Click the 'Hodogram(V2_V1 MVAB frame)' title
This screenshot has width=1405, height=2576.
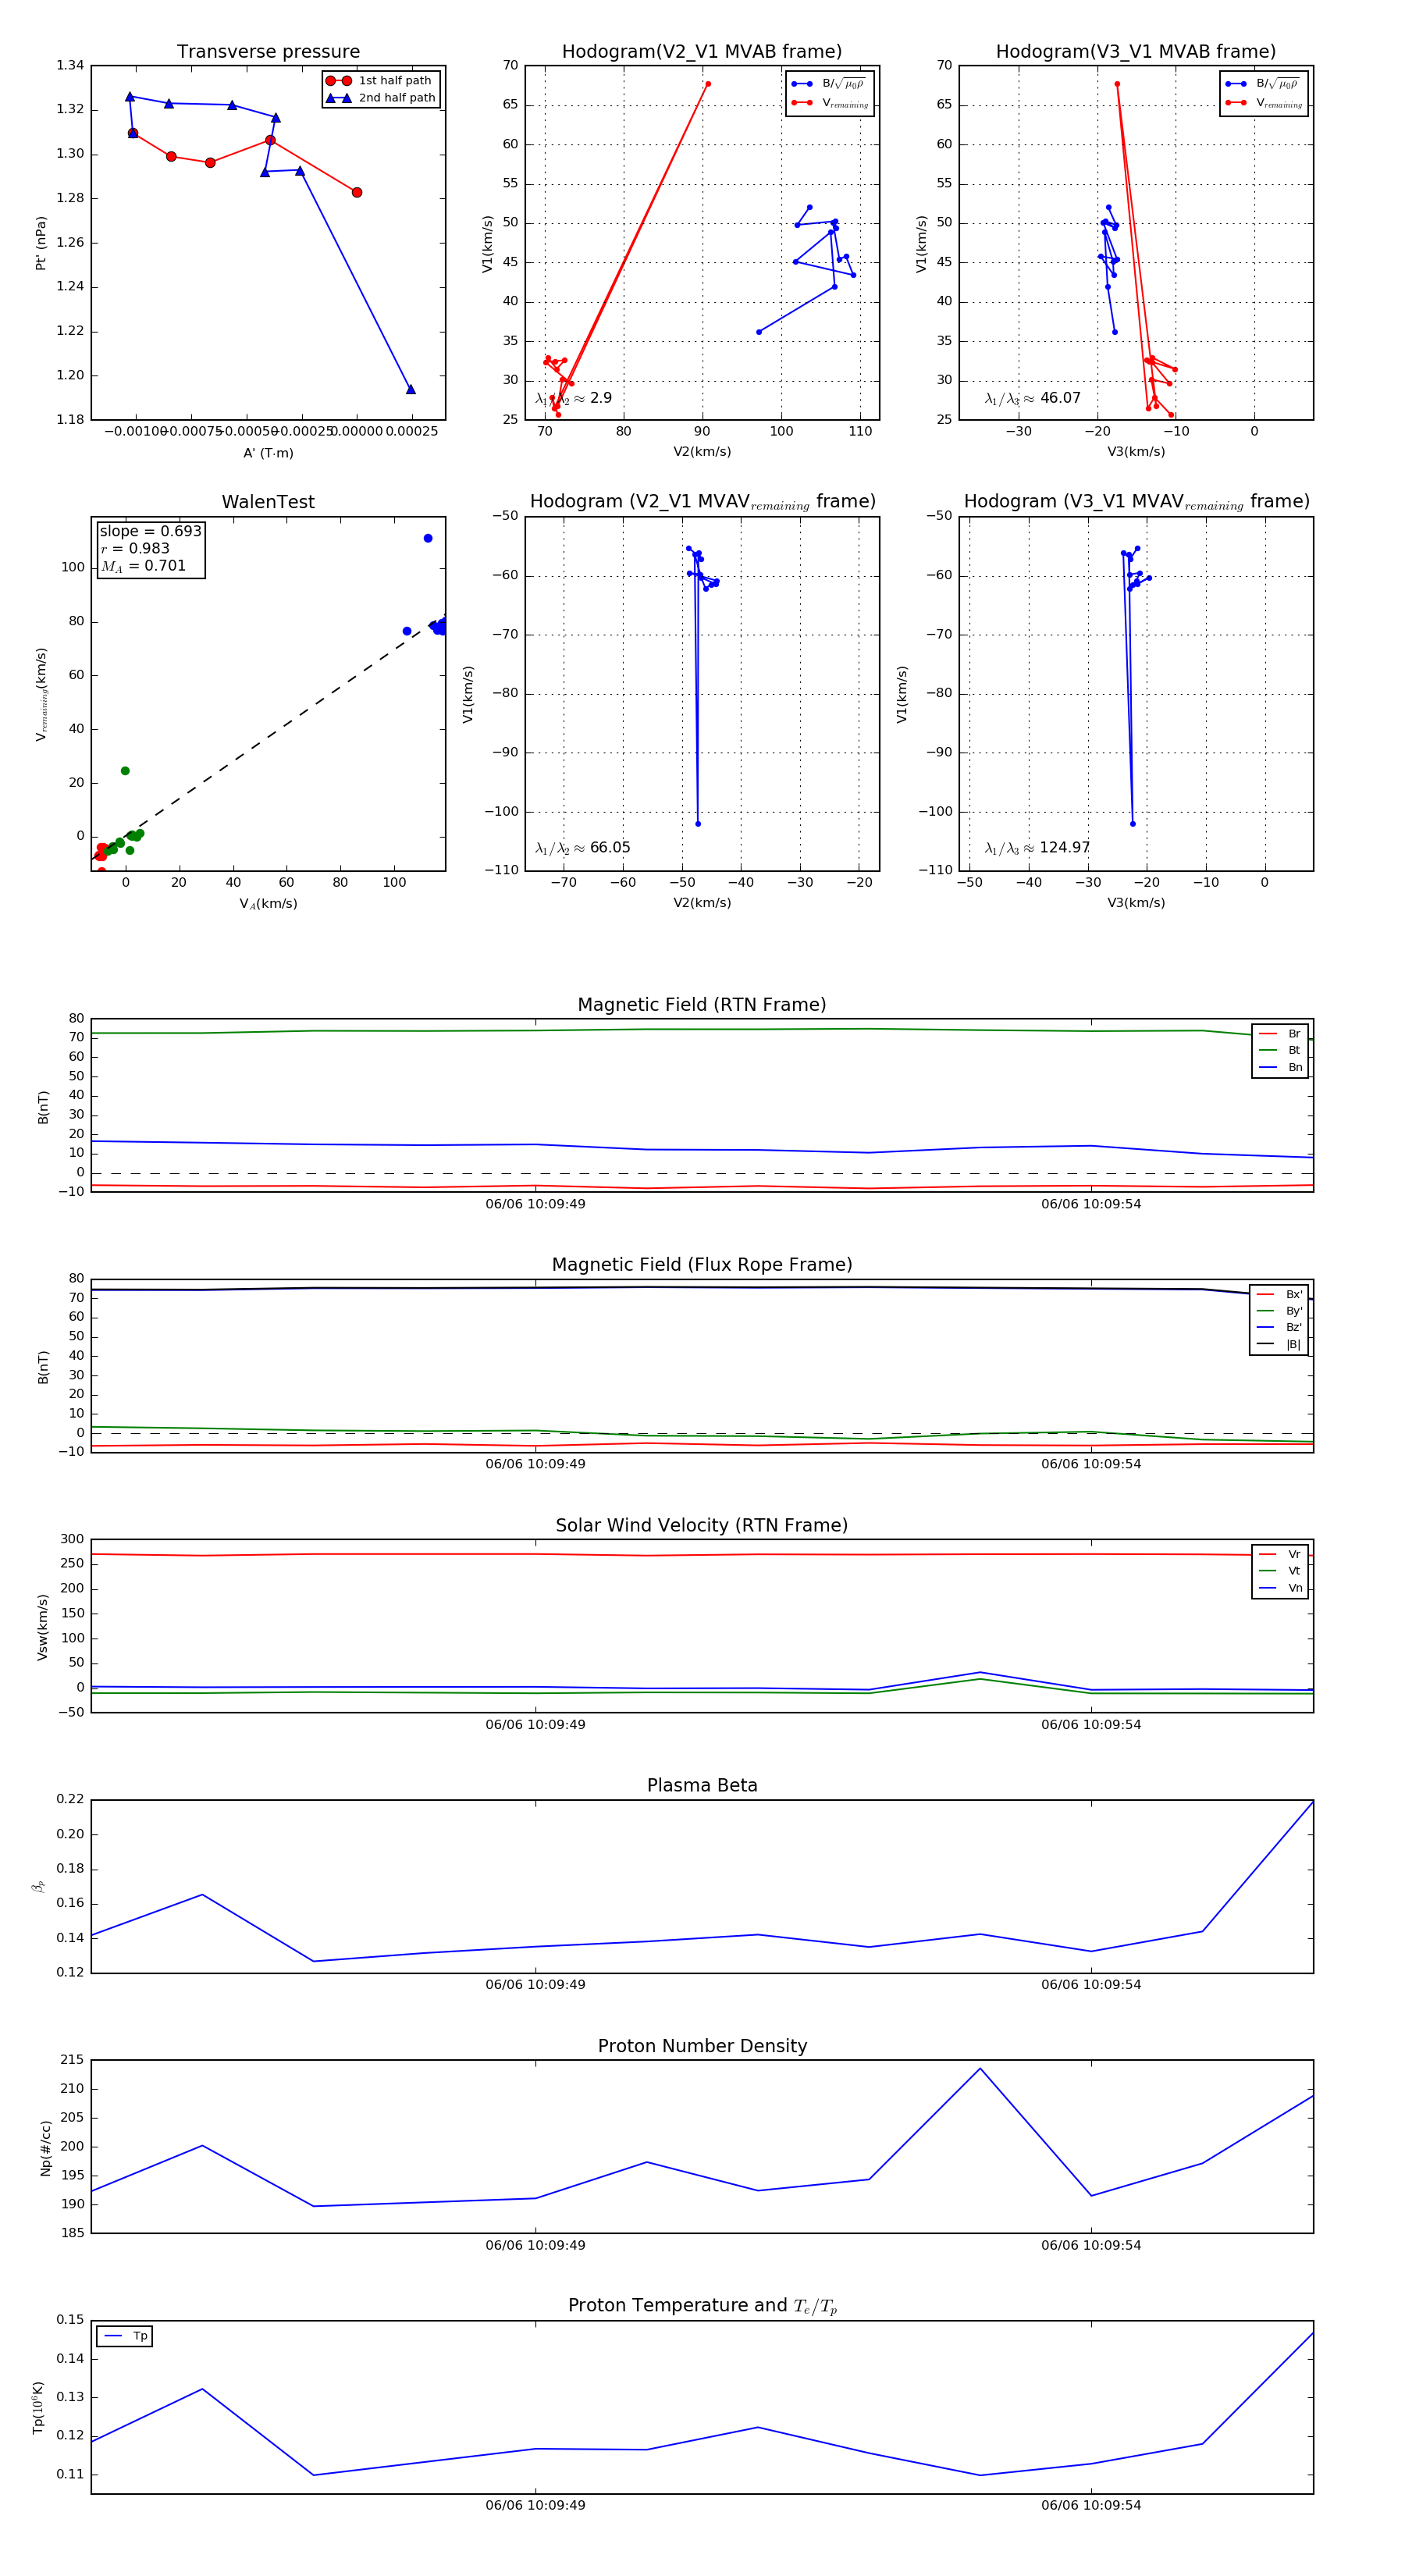pyautogui.click(x=702, y=52)
